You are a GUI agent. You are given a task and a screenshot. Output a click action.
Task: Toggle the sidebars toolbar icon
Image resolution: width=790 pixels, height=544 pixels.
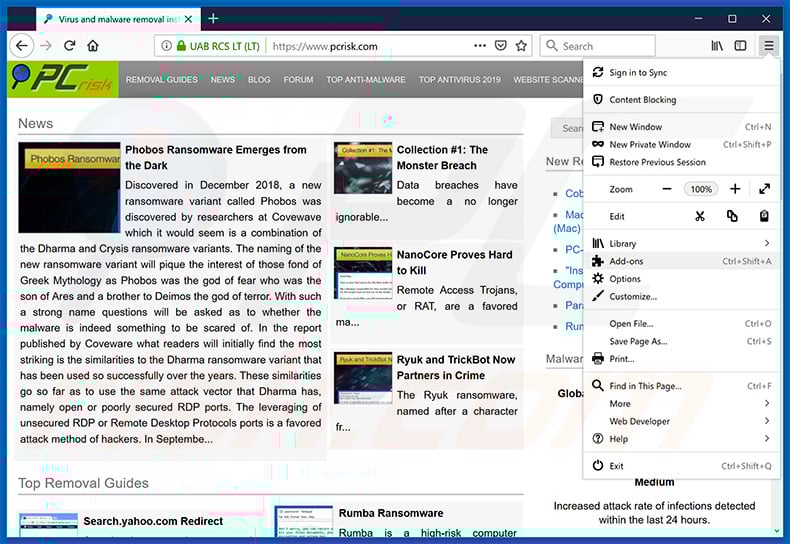(x=740, y=46)
